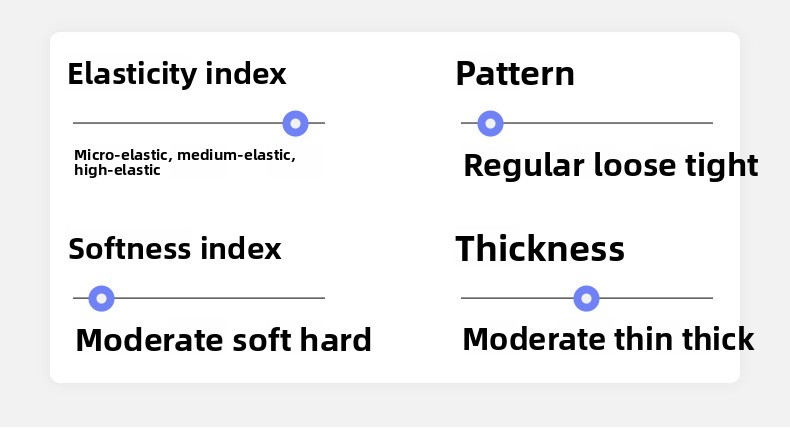Select the Pattern heading
790x428 pixels.
tap(515, 74)
